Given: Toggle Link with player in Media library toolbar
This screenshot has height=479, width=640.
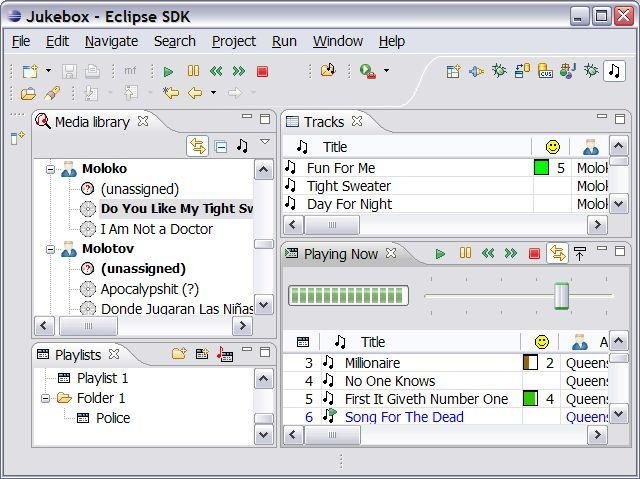Looking at the screenshot, I should tap(198, 146).
